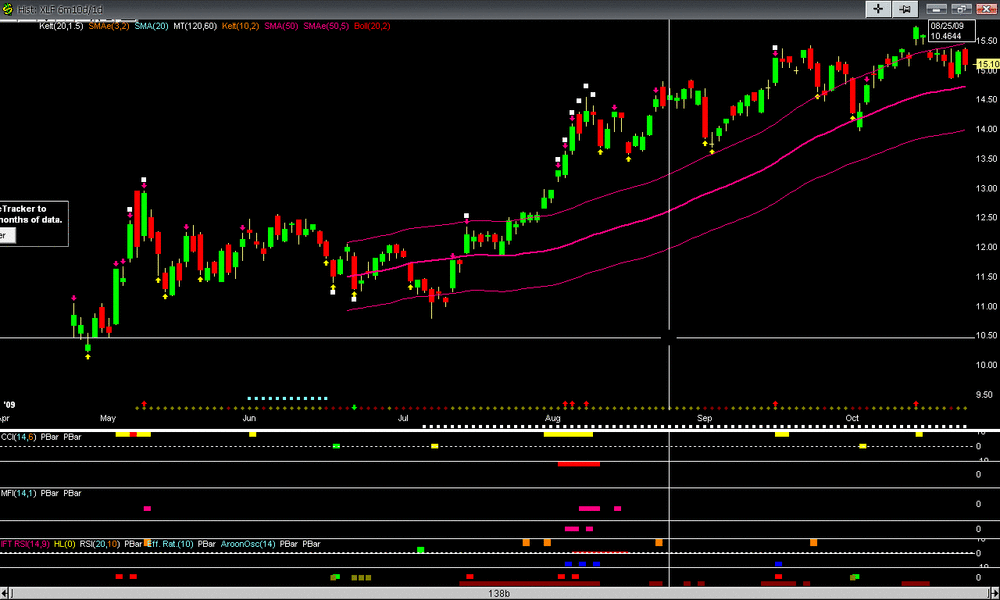This screenshot has width=1000, height=600.
Task: Select the SMA(20) indicator label
Action: pos(151,26)
